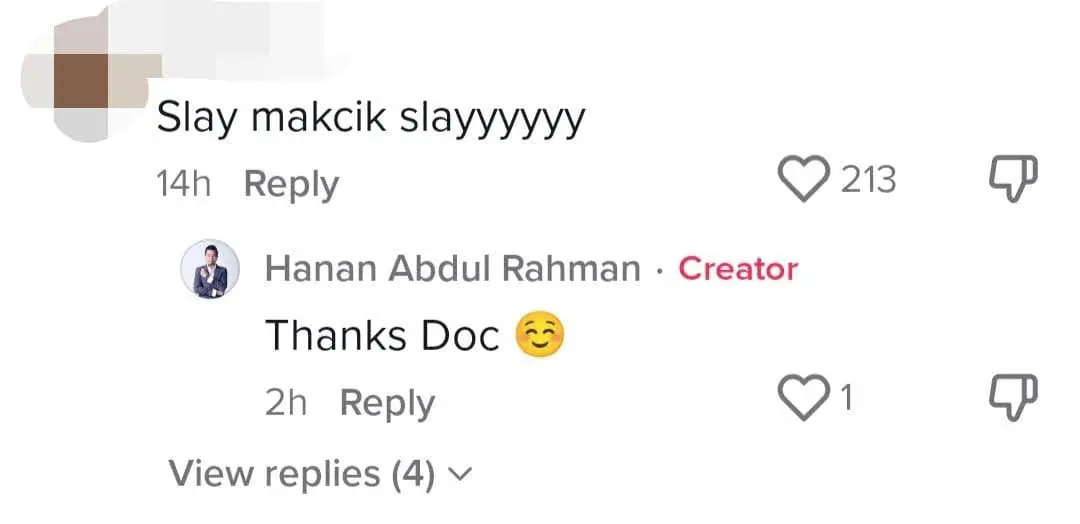Select the "Thanks Doc" reply text

click(381, 337)
